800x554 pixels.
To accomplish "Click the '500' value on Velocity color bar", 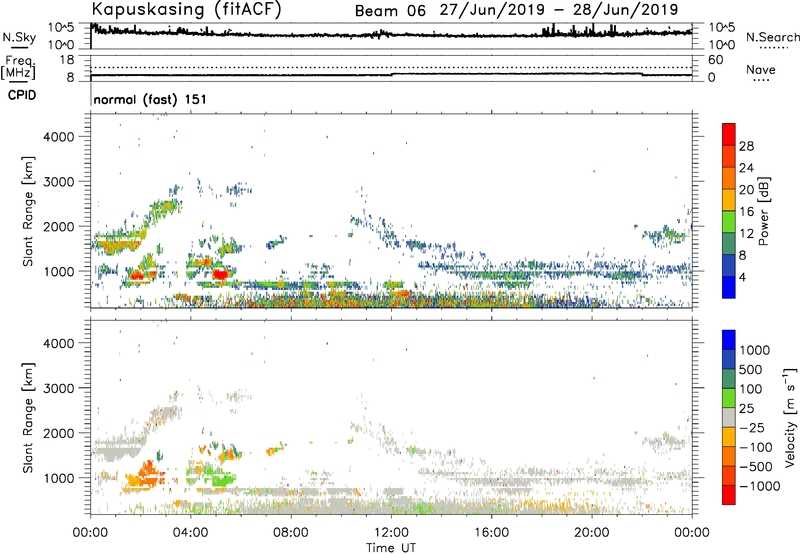I will click(753, 369).
